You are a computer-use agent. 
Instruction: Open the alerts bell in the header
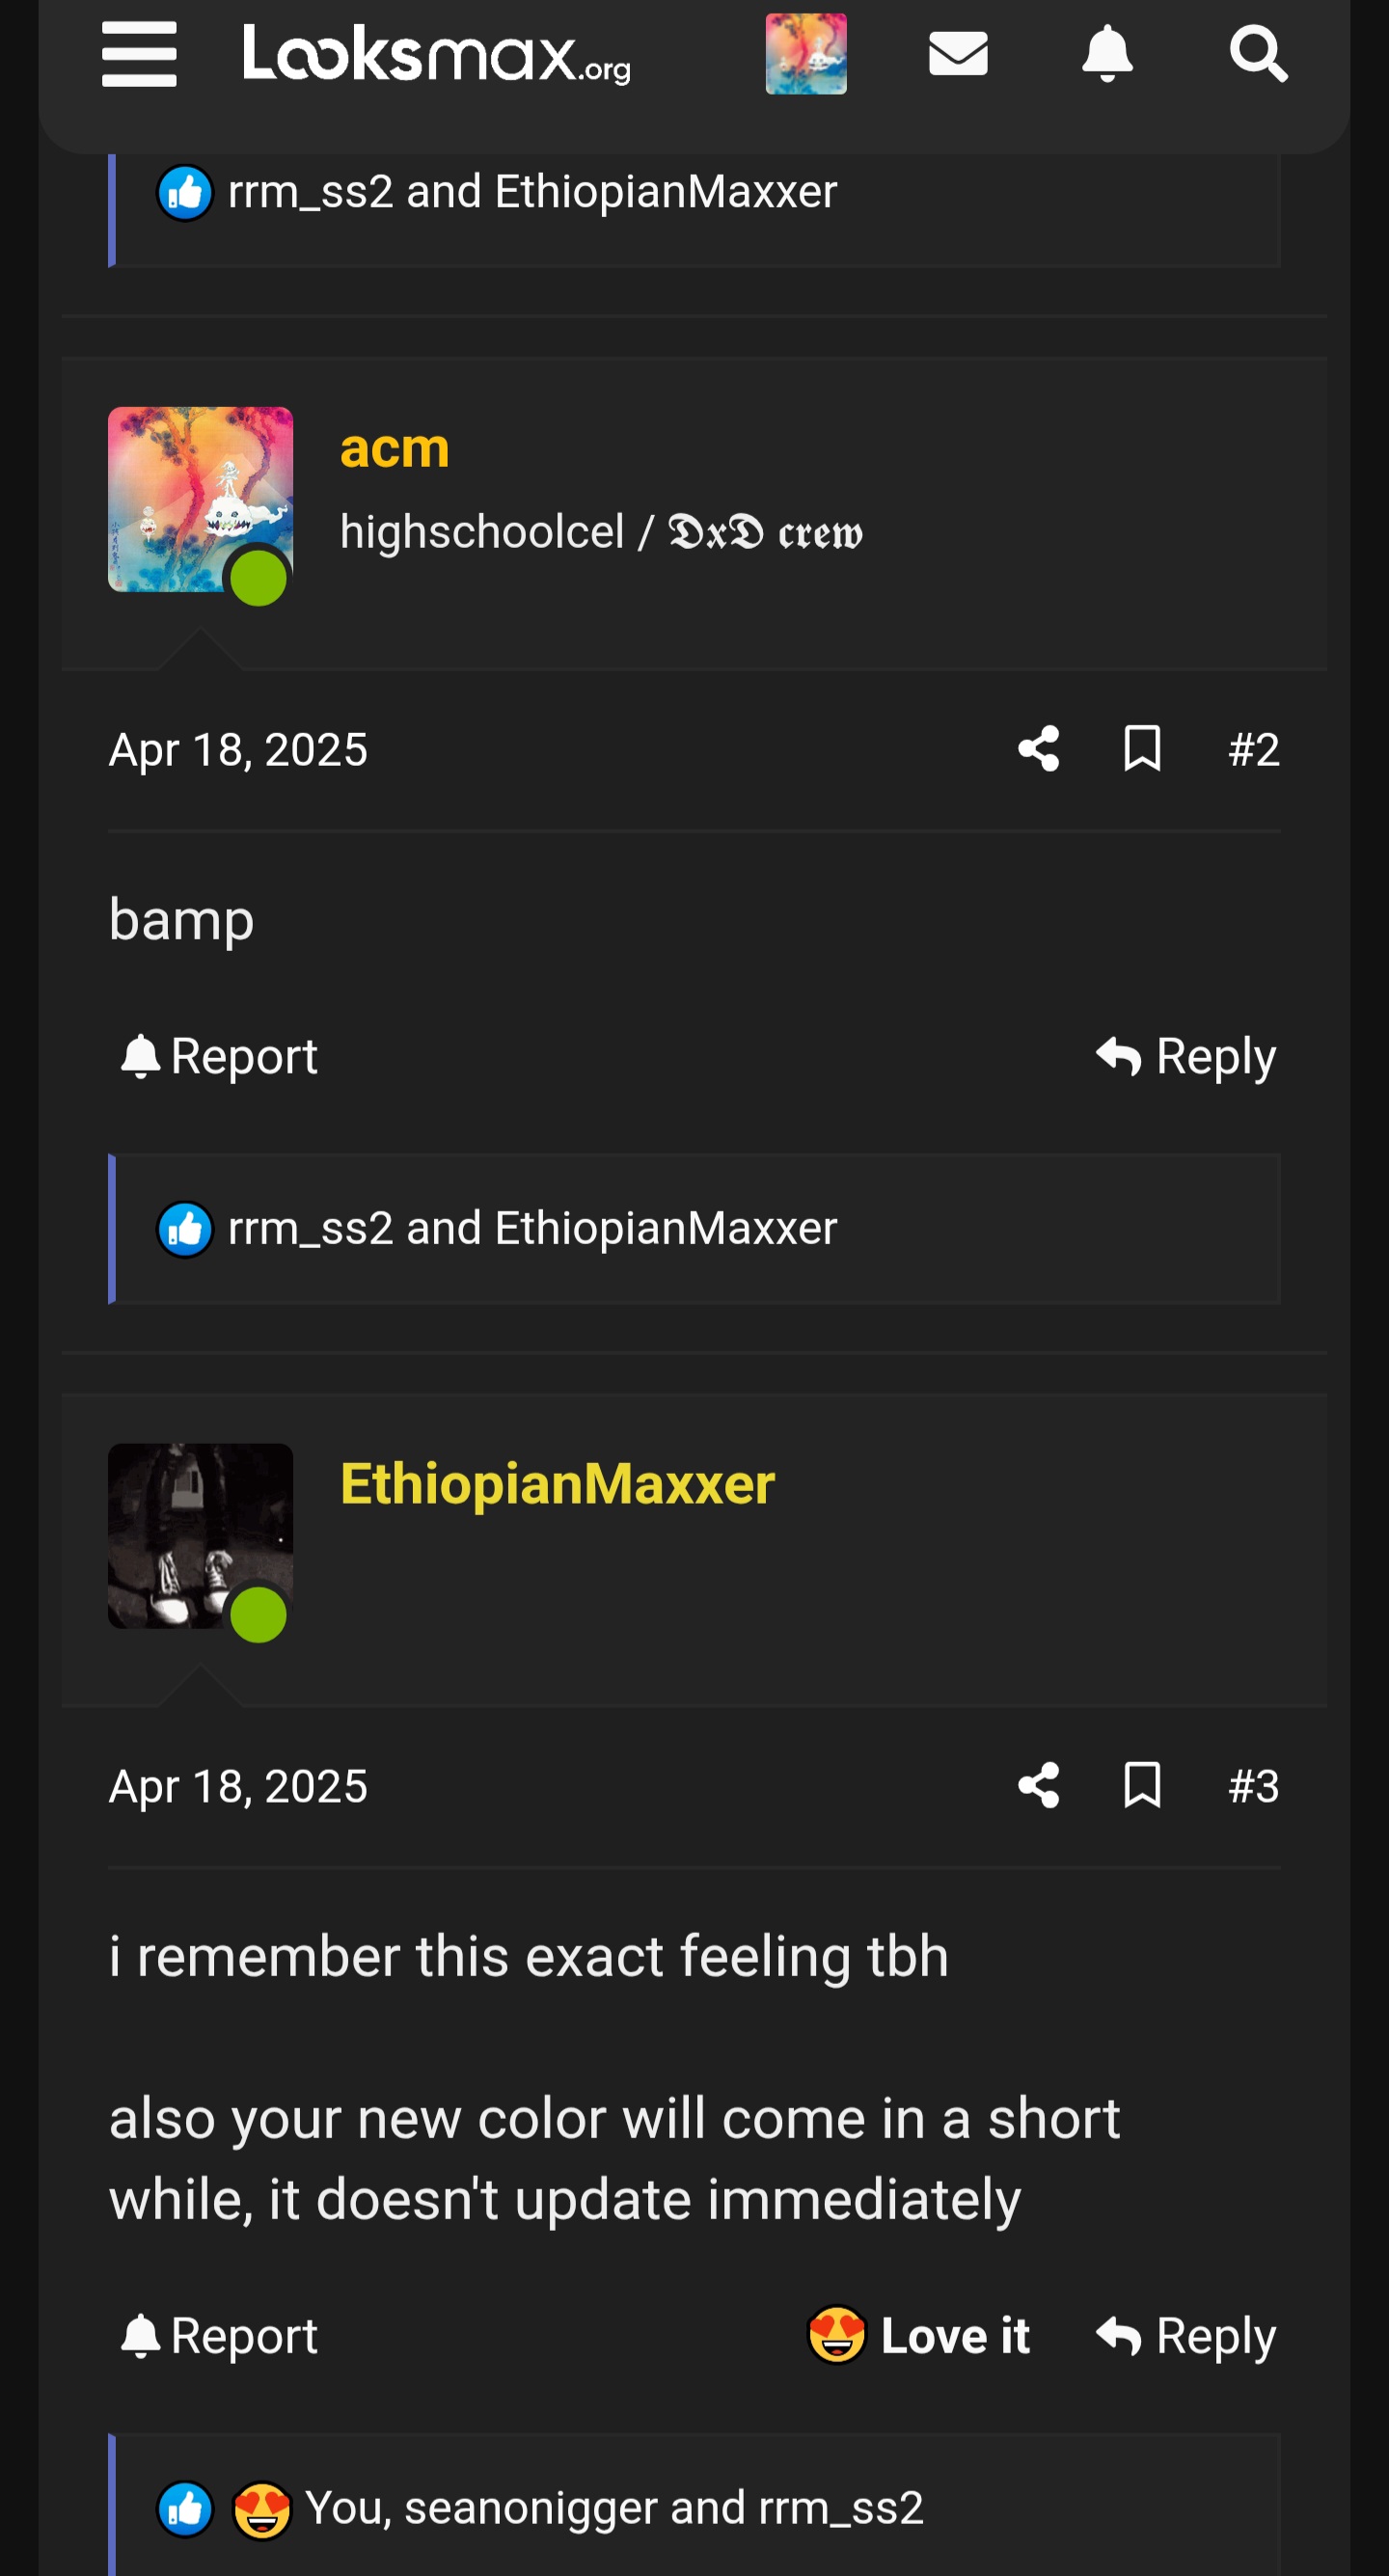(x=1107, y=53)
